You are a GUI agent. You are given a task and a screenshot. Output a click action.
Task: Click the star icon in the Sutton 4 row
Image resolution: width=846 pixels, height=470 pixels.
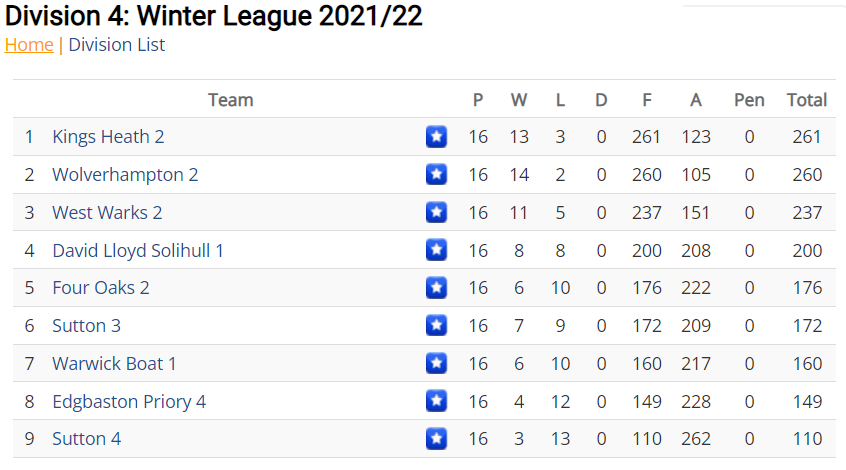(436, 439)
